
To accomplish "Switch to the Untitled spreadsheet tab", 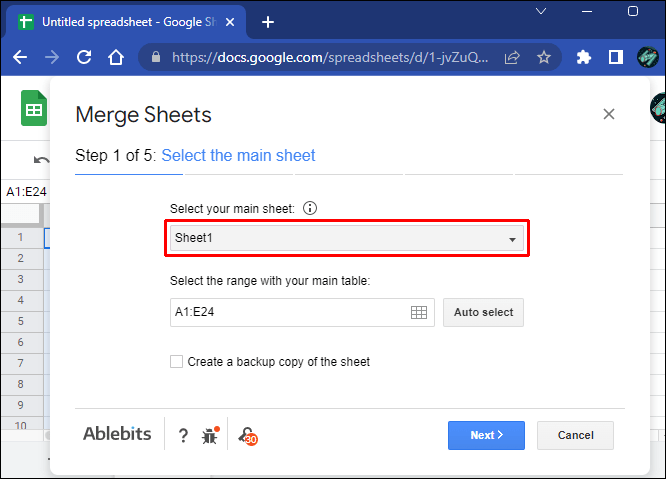I will 120,22.
